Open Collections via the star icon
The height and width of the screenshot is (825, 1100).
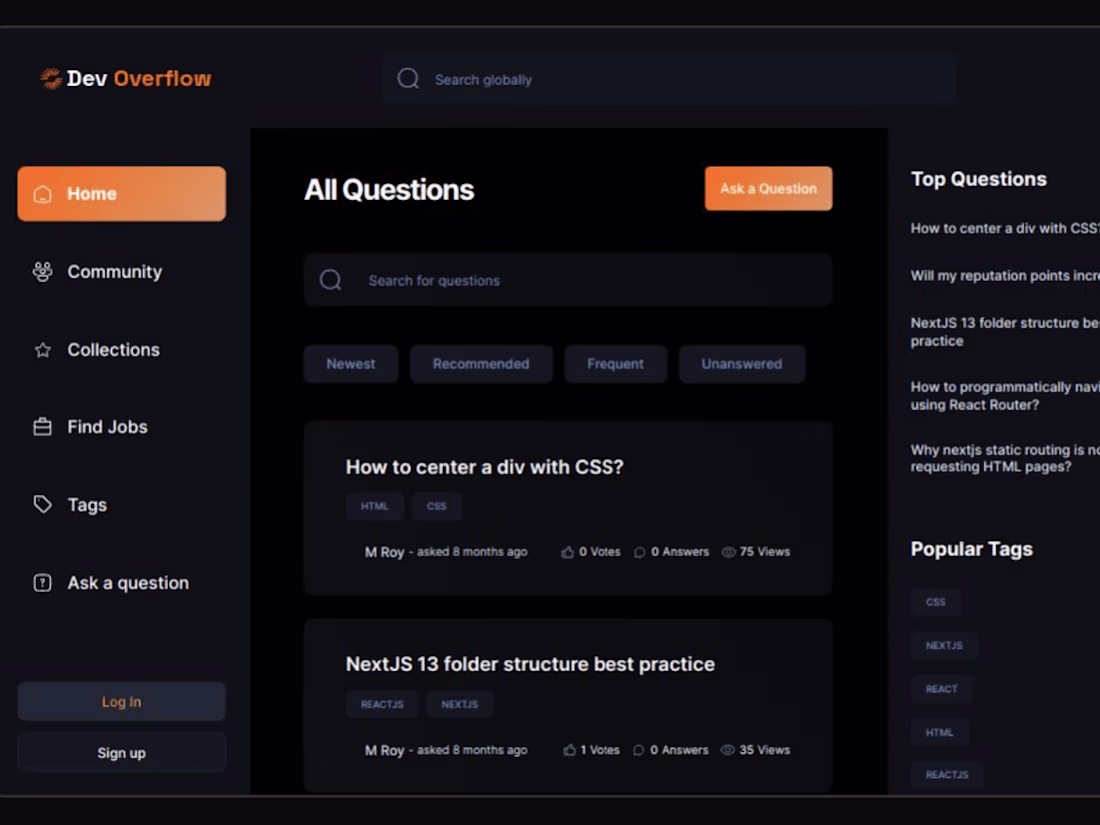(x=41, y=350)
